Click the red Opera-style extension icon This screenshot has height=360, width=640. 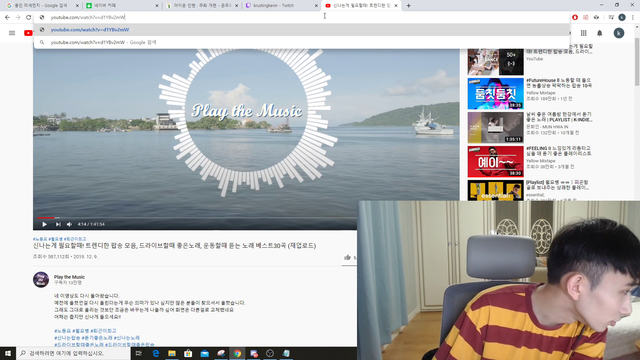coord(575,17)
